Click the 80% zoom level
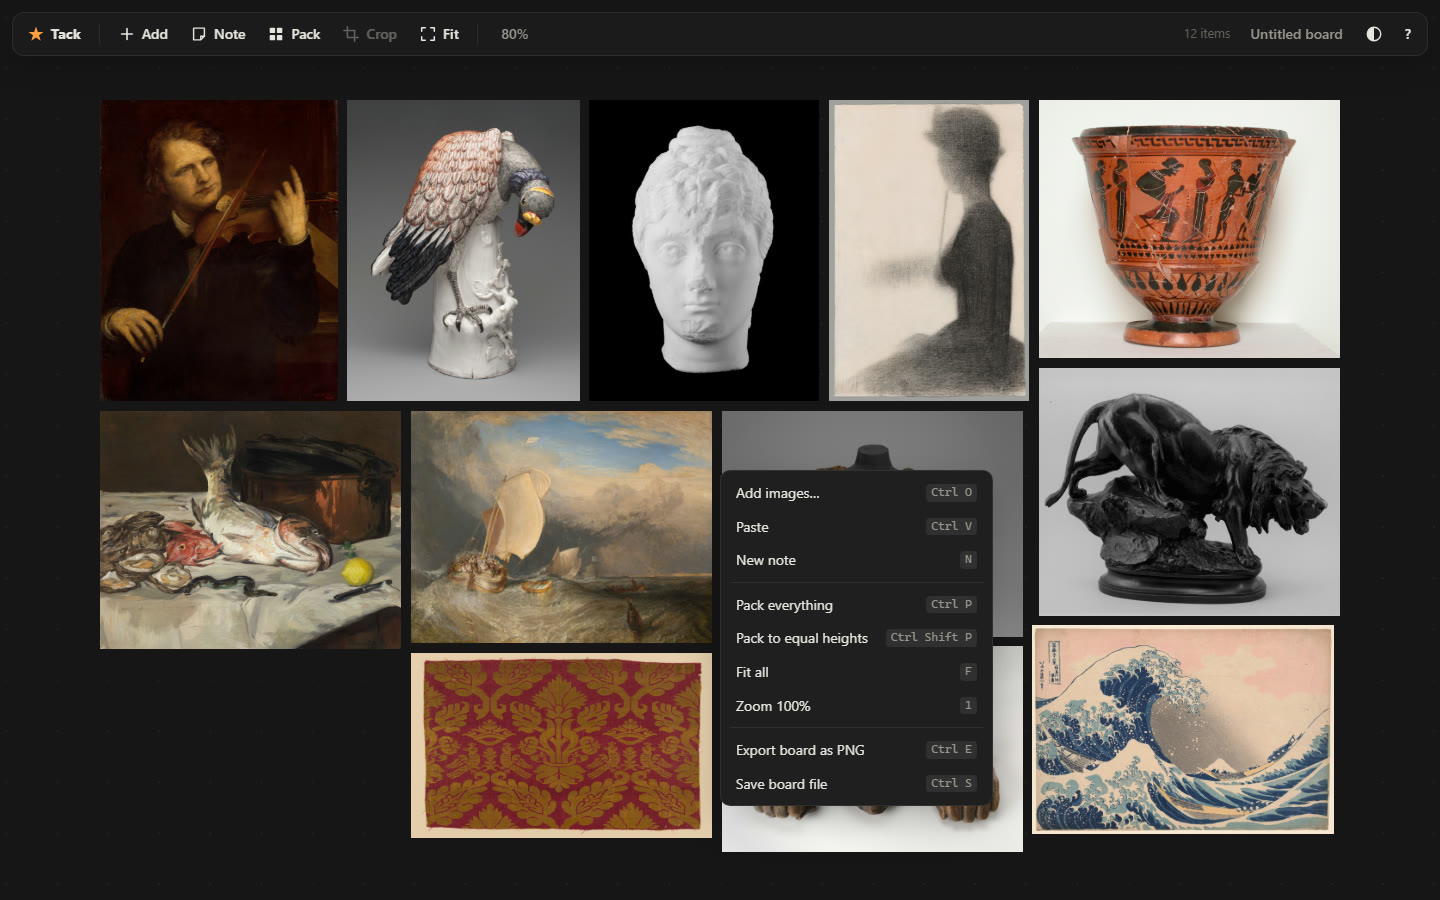 [x=514, y=34]
